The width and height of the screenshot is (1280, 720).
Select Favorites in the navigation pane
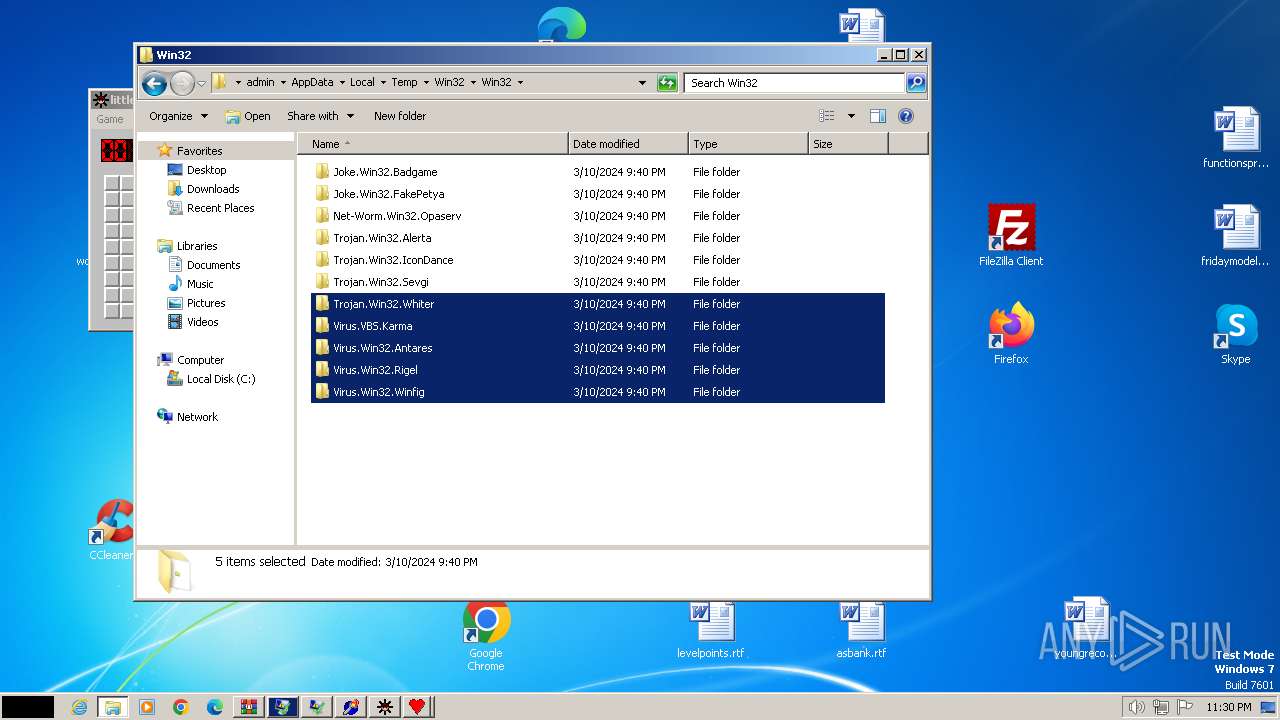click(x=199, y=151)
